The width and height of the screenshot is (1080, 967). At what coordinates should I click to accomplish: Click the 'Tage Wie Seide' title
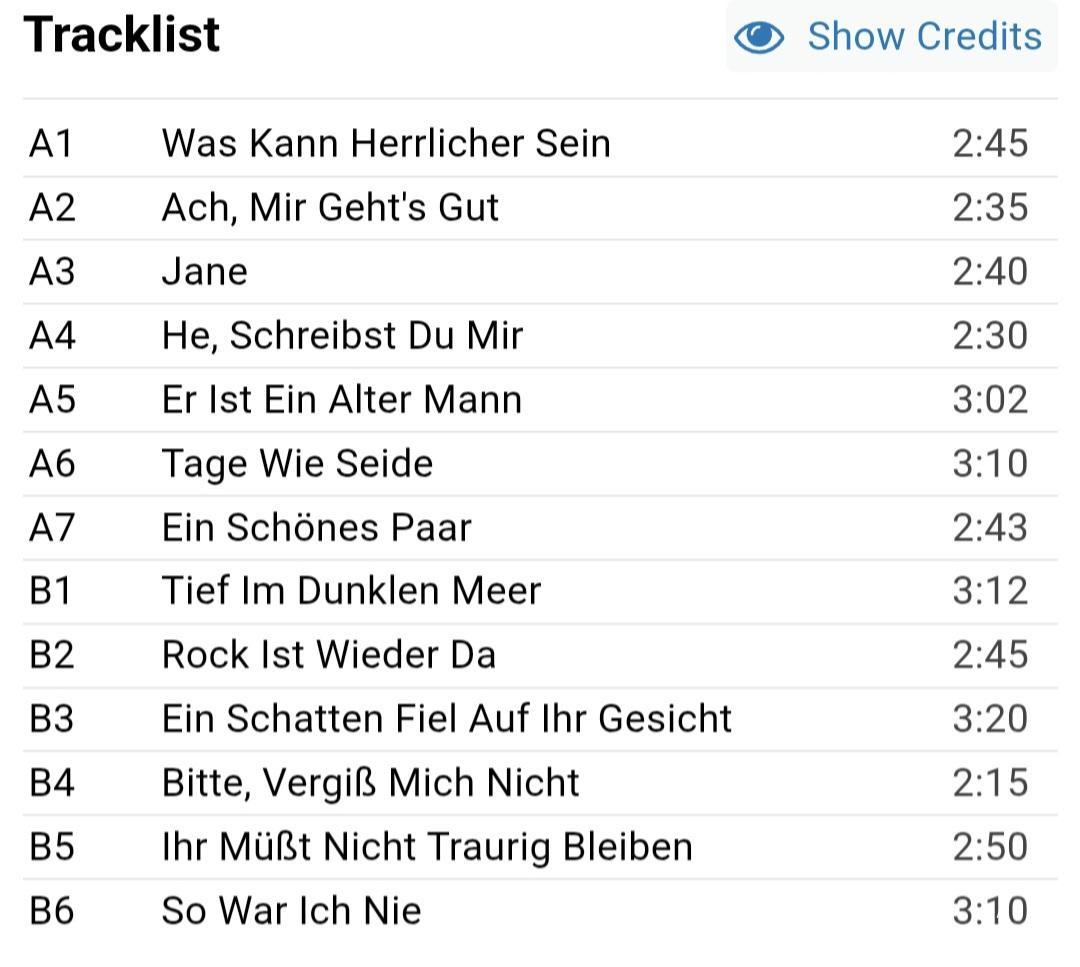click(x=297, y=463)
